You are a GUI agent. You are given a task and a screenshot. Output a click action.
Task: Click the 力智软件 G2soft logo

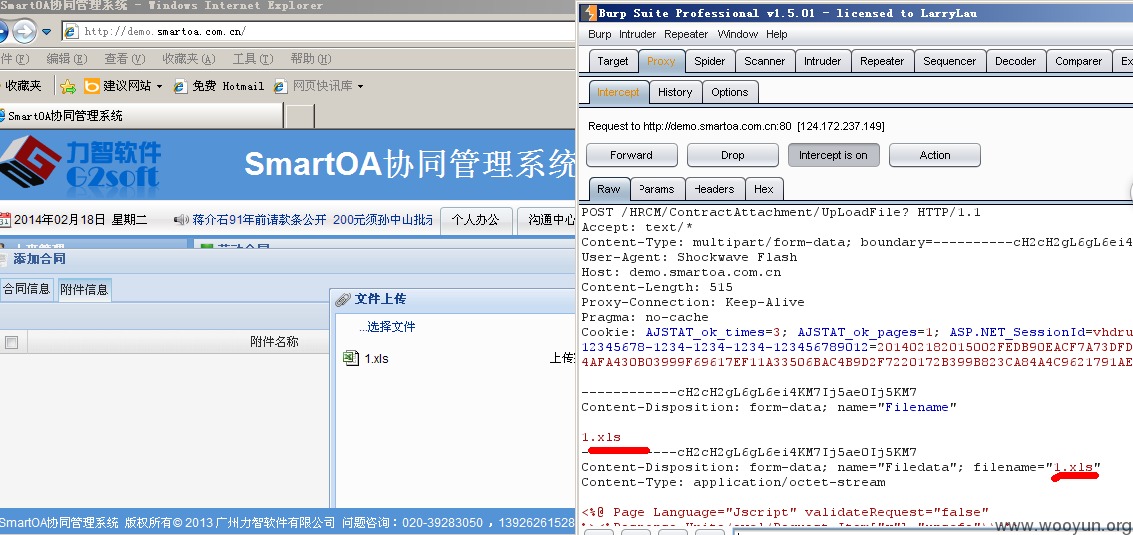(x=81, y=163)
